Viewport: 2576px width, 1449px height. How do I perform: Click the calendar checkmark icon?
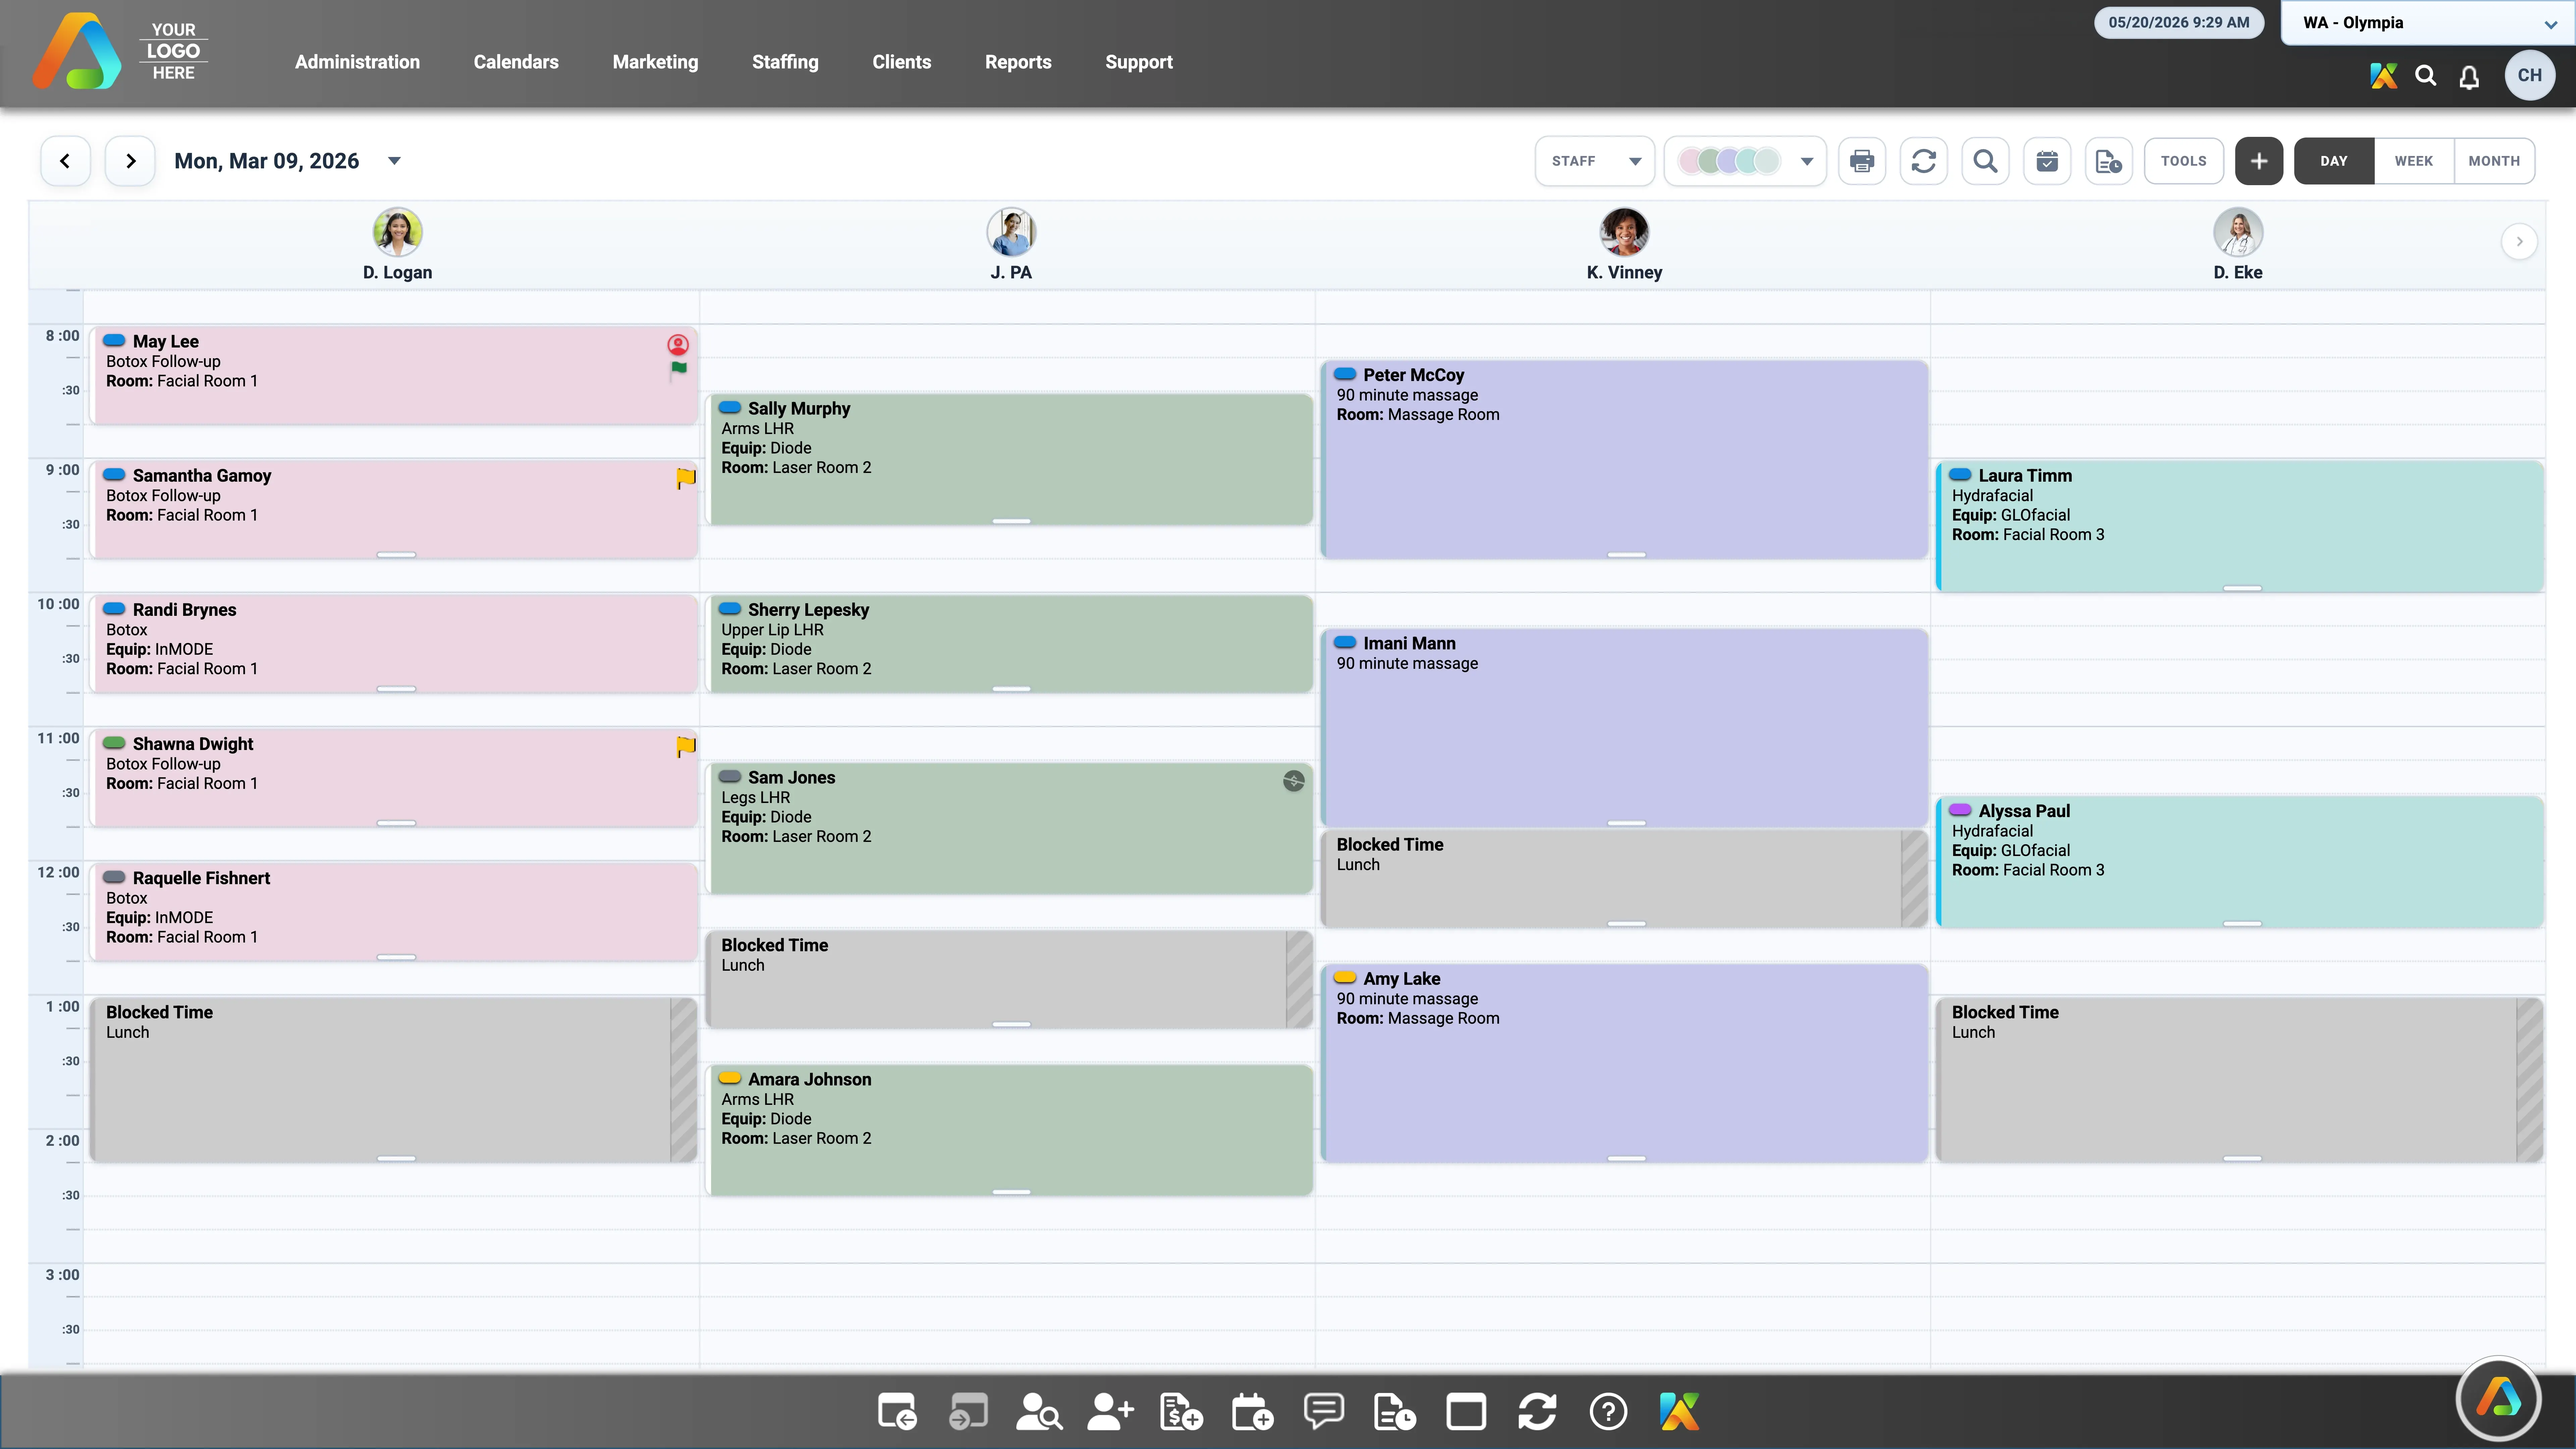click(x=2047, y=161)
